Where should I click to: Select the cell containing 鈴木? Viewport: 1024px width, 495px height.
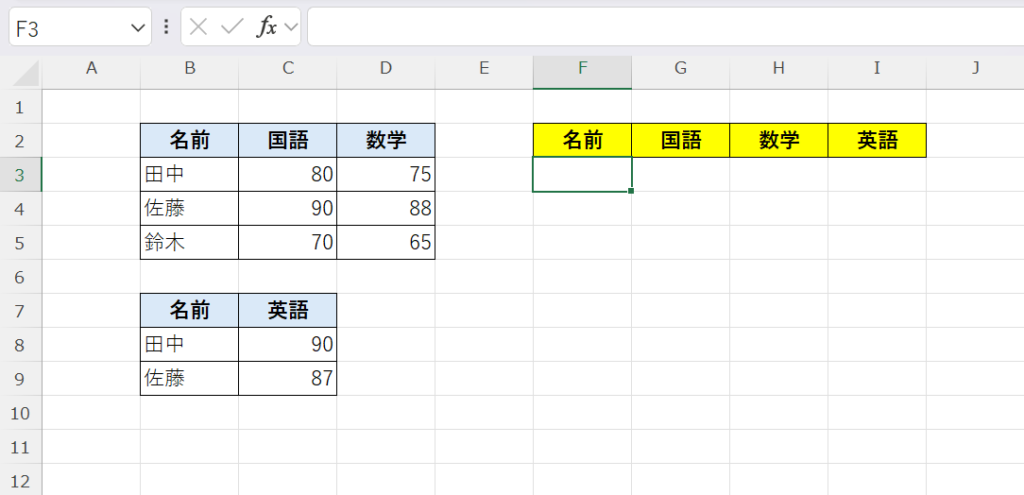point(190,243)
